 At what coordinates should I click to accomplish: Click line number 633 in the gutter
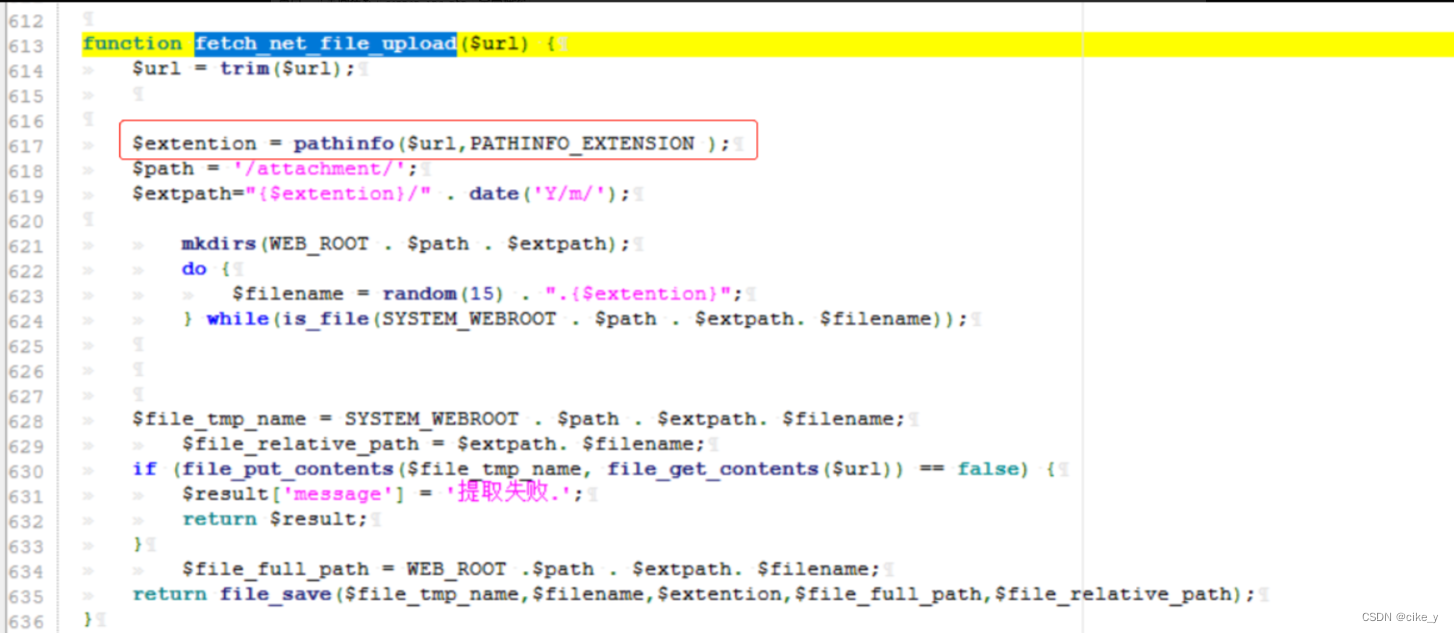26,546
